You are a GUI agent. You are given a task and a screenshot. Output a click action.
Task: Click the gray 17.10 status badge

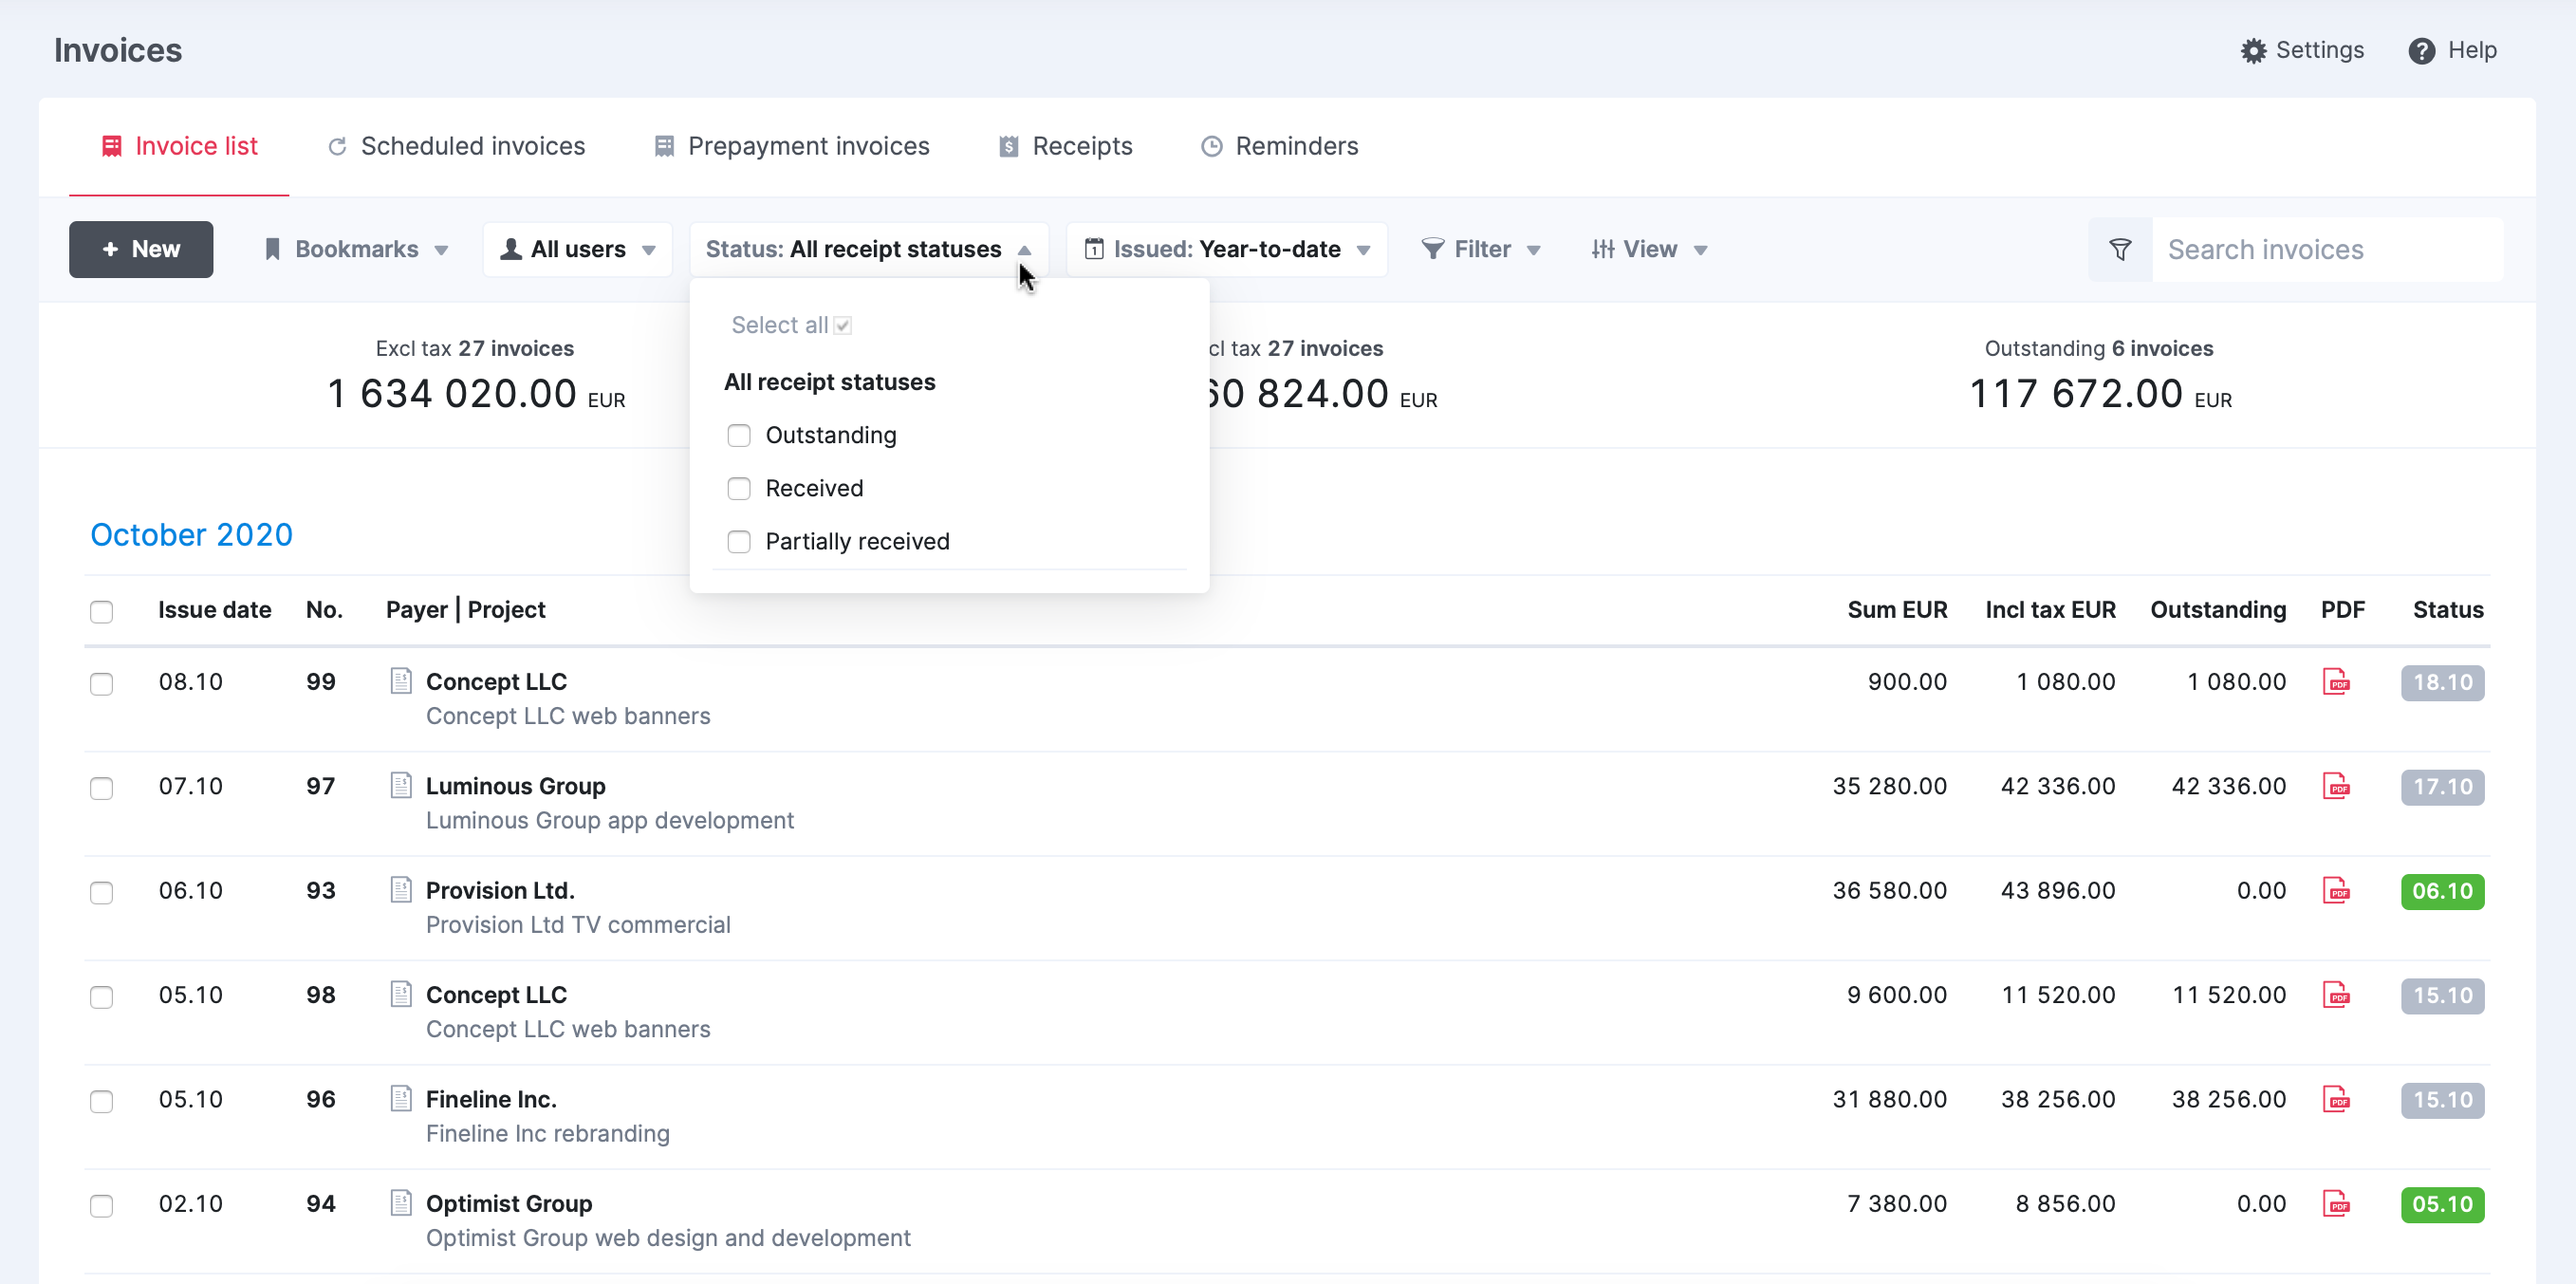pos(2442,787)
